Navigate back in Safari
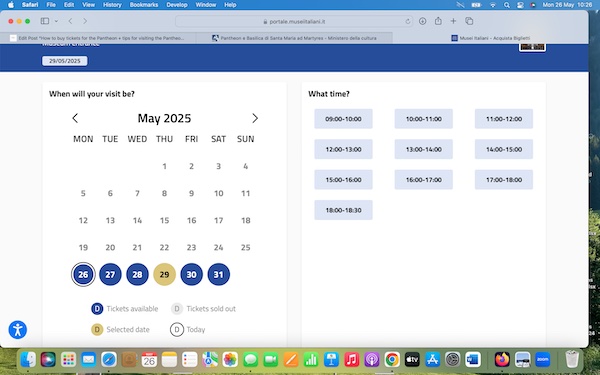 click(x=70, y=21)
